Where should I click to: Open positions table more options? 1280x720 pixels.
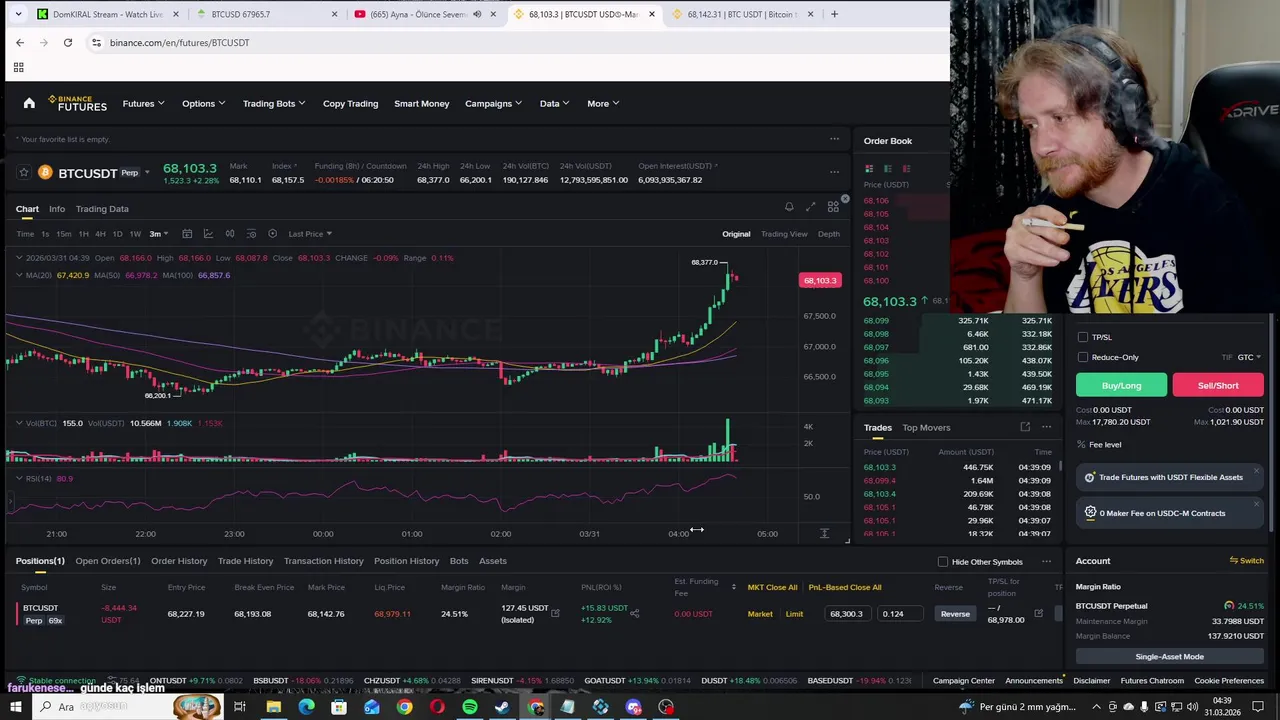click(1046, 561)
